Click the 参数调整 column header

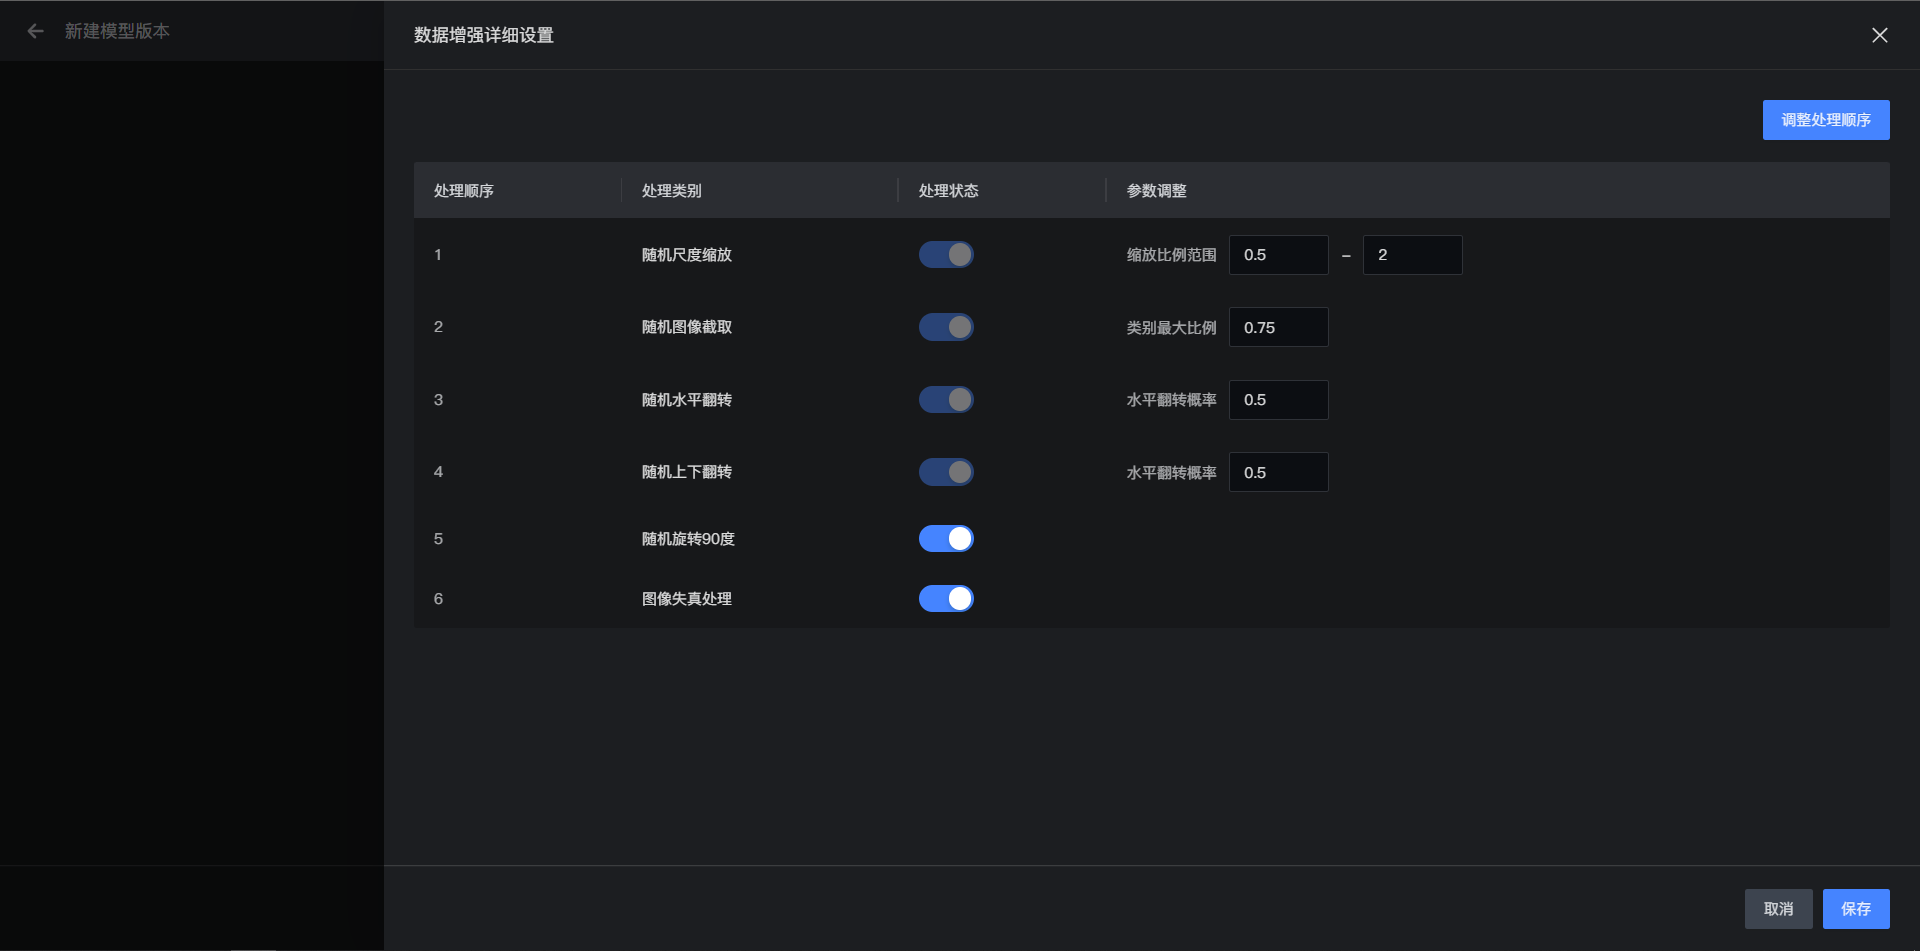click(1157, 191)
